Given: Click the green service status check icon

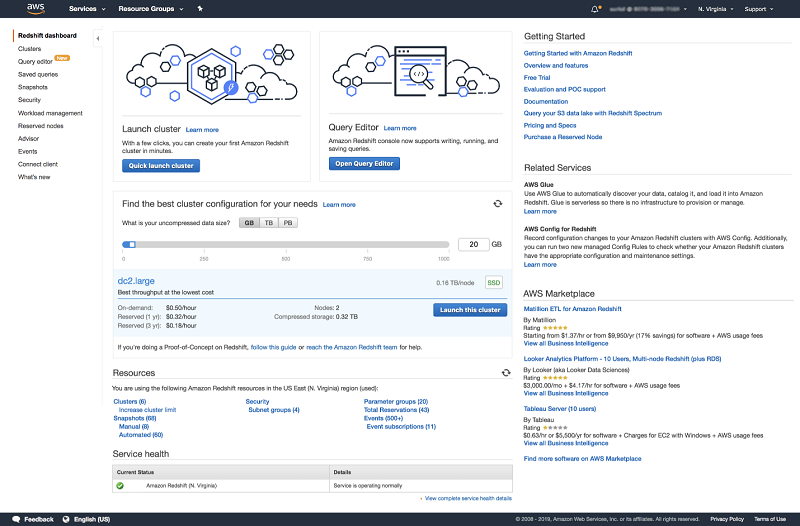Looking at the screenshot, I should click(120, 486).
